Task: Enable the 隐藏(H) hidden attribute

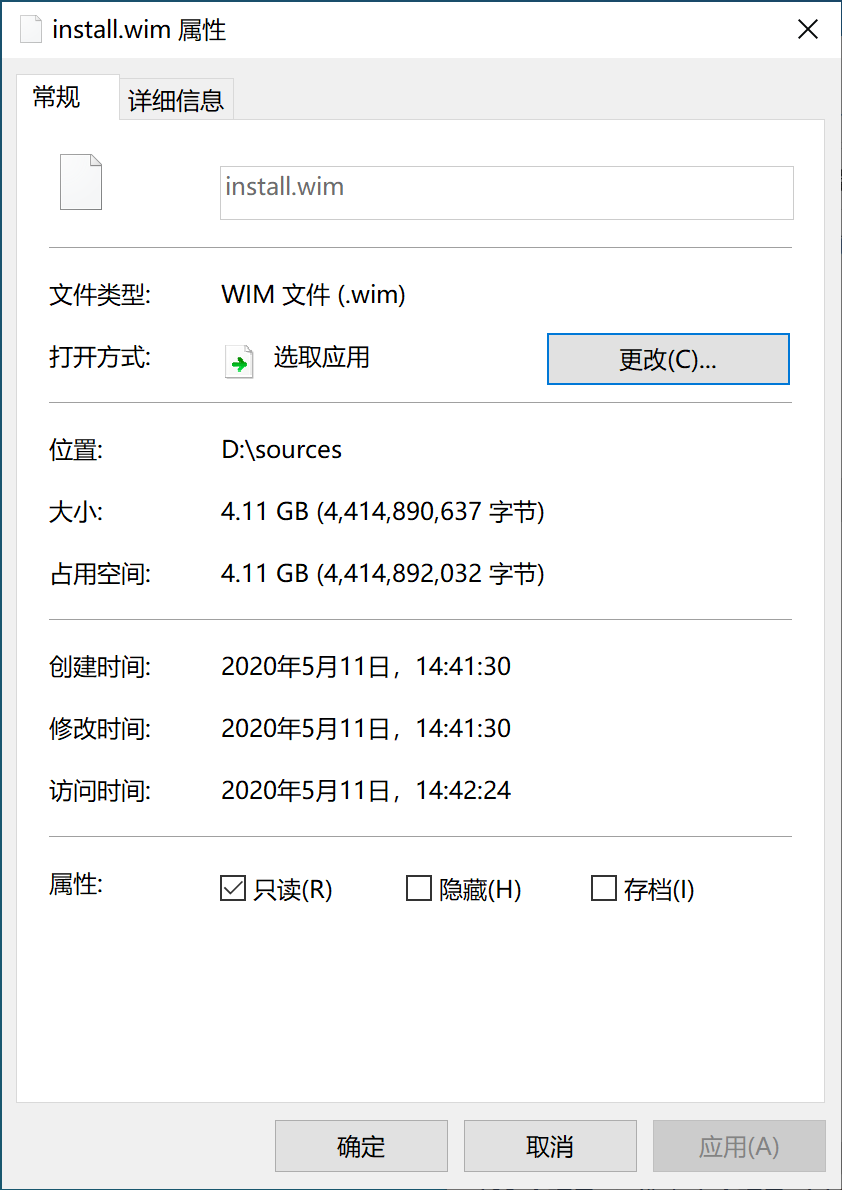Action: (x=418, y=888)
